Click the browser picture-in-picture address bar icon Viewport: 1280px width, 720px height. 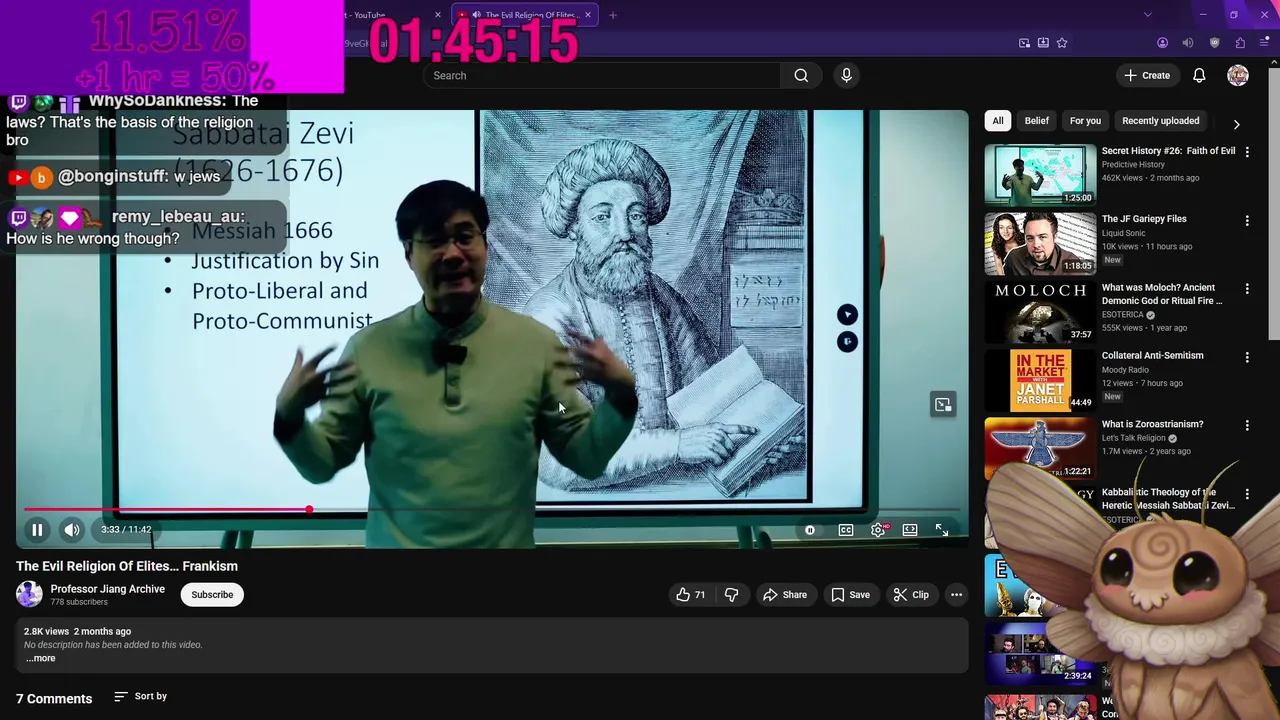point(1024,43)
